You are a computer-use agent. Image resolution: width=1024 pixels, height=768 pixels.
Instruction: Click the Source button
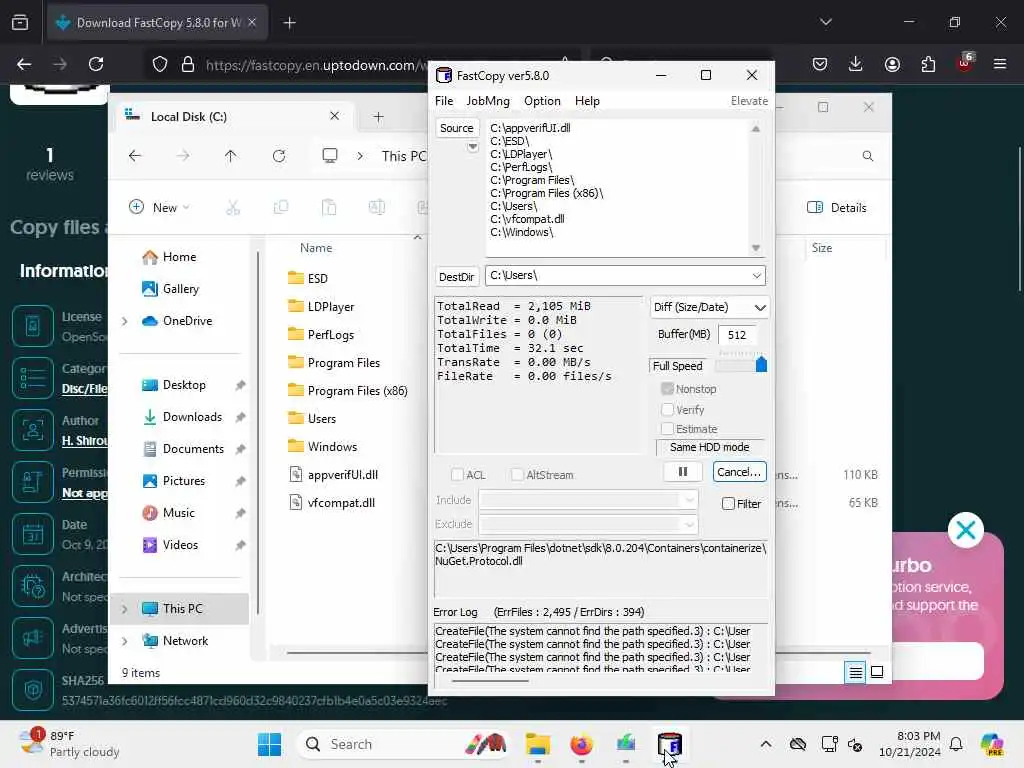point(456,128)
